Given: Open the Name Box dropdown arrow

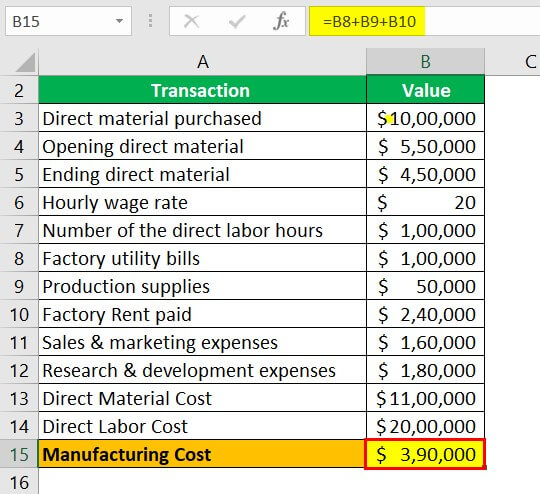Looking at the screenshot, I should [x=119, y=21].
